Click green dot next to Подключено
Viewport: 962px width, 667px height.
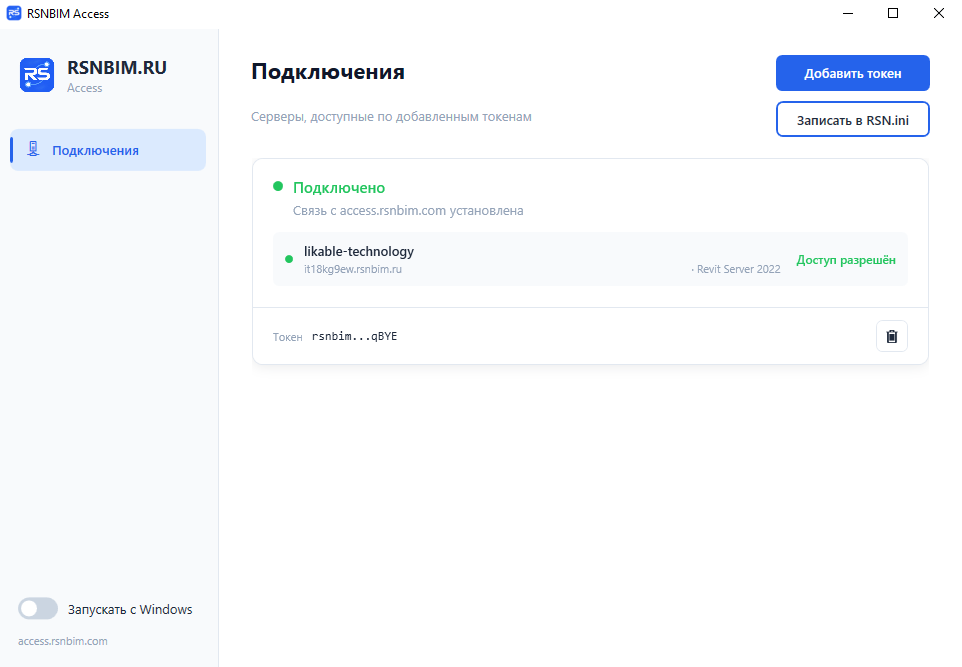click(278, 186)
